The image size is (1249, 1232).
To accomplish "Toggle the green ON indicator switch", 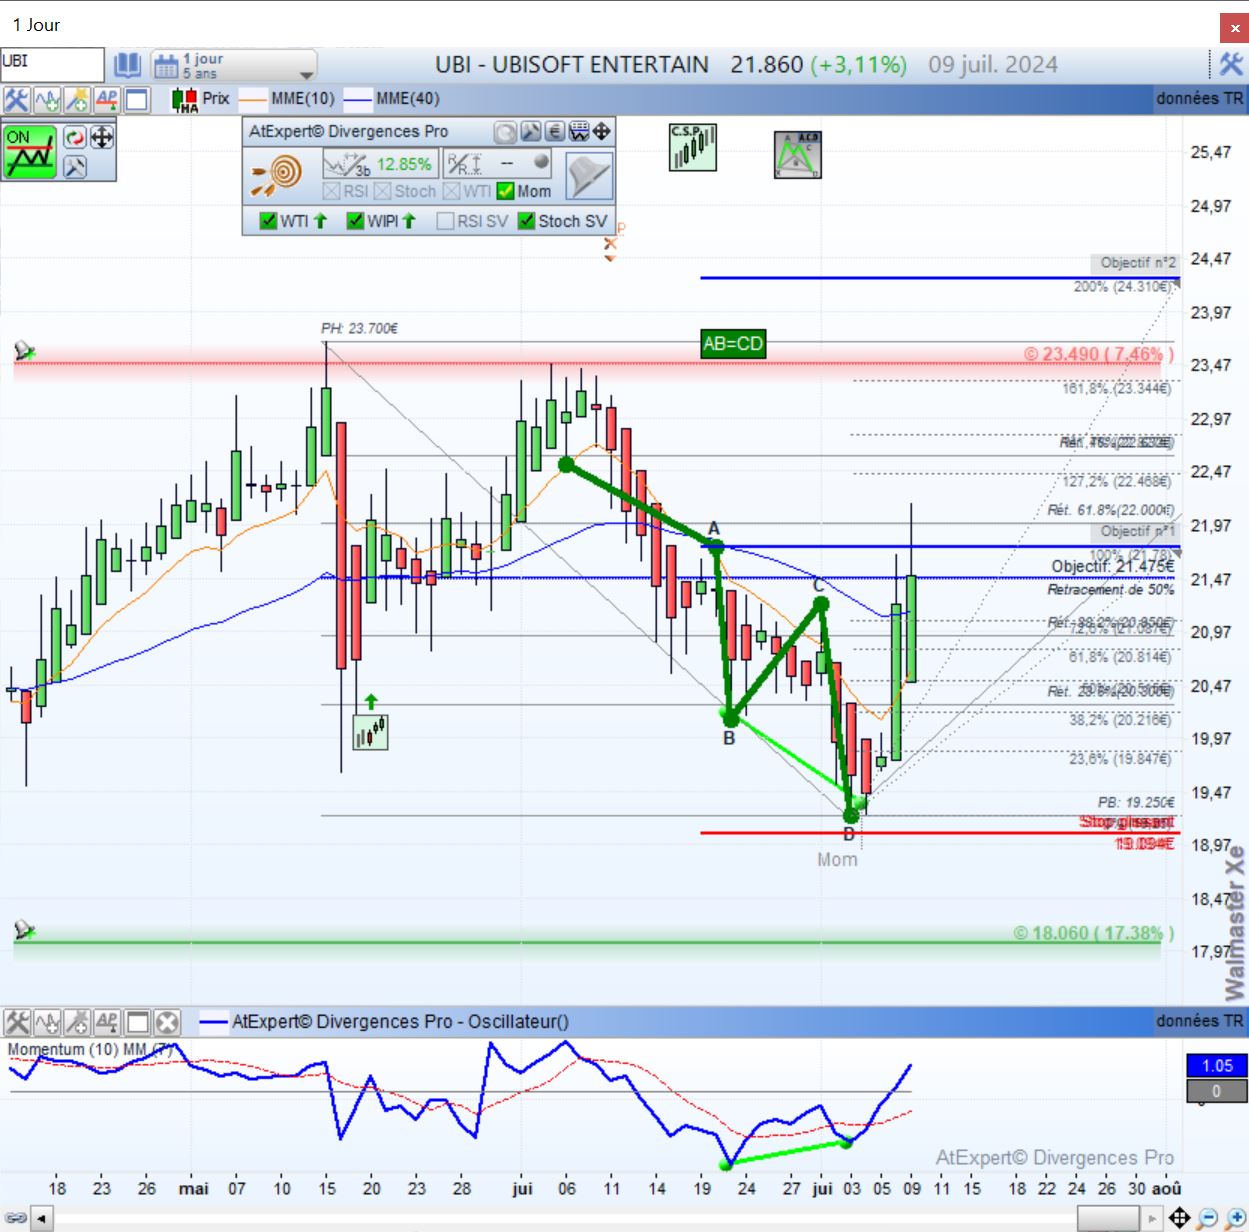I will 30,151.
